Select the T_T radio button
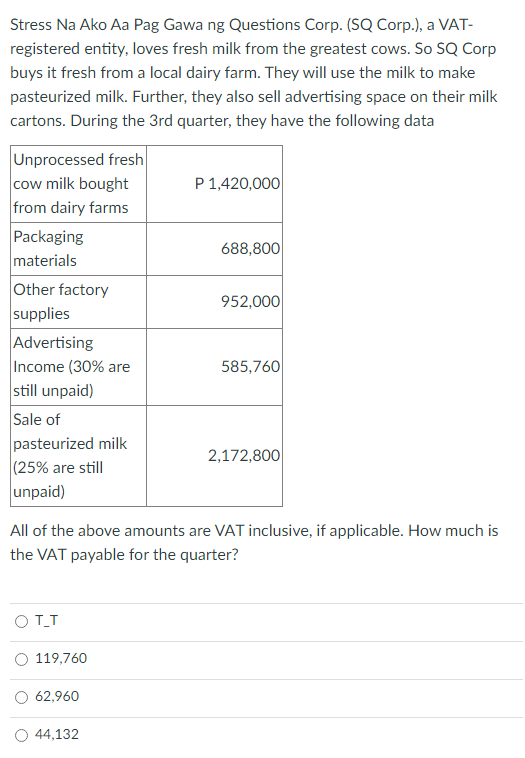 click(x=21, y=621)
